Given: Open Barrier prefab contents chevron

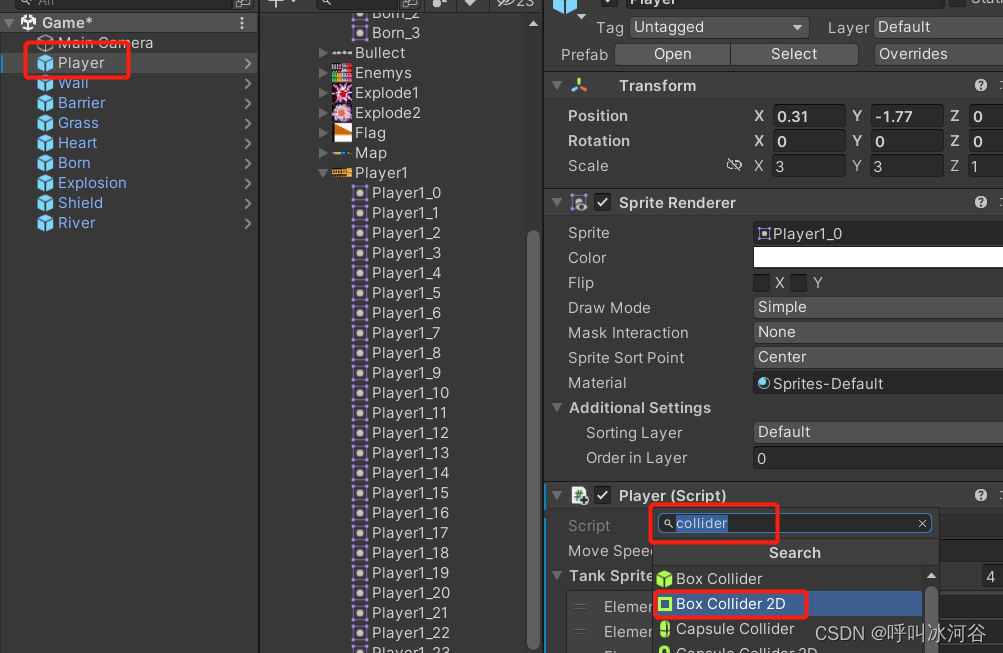Looking at the screenshot, I should click(x=248, y=104).
